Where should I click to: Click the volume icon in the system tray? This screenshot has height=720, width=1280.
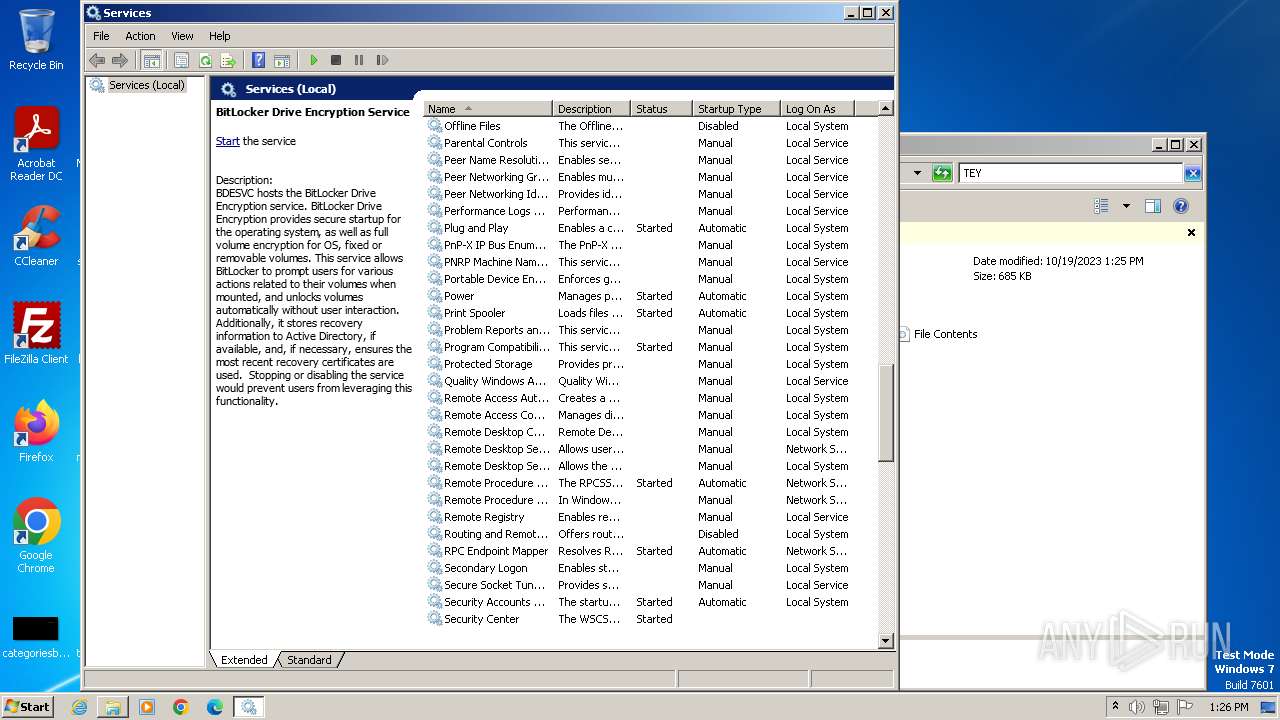(x=1137, y=707)
